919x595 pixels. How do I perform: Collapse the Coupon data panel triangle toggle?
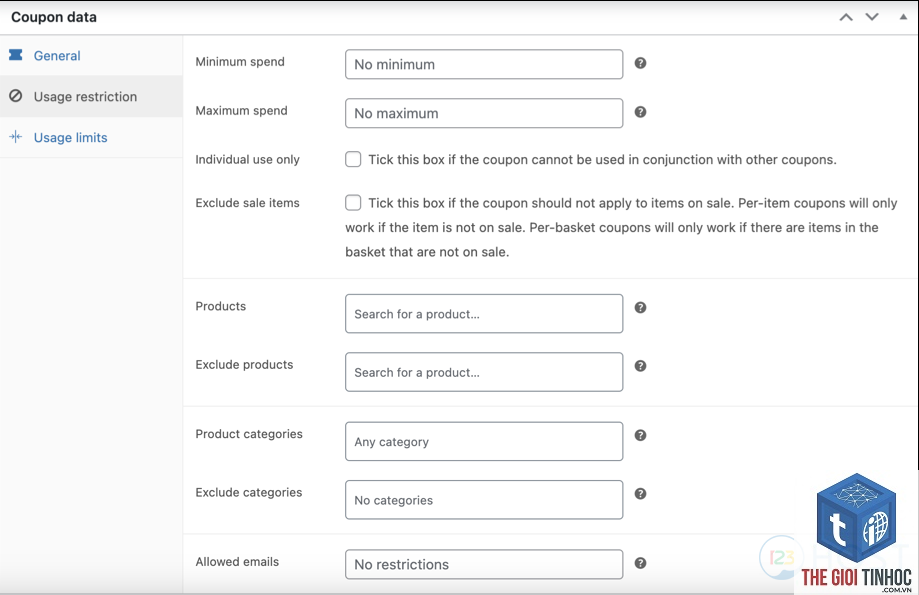click(x=903, y=17)
